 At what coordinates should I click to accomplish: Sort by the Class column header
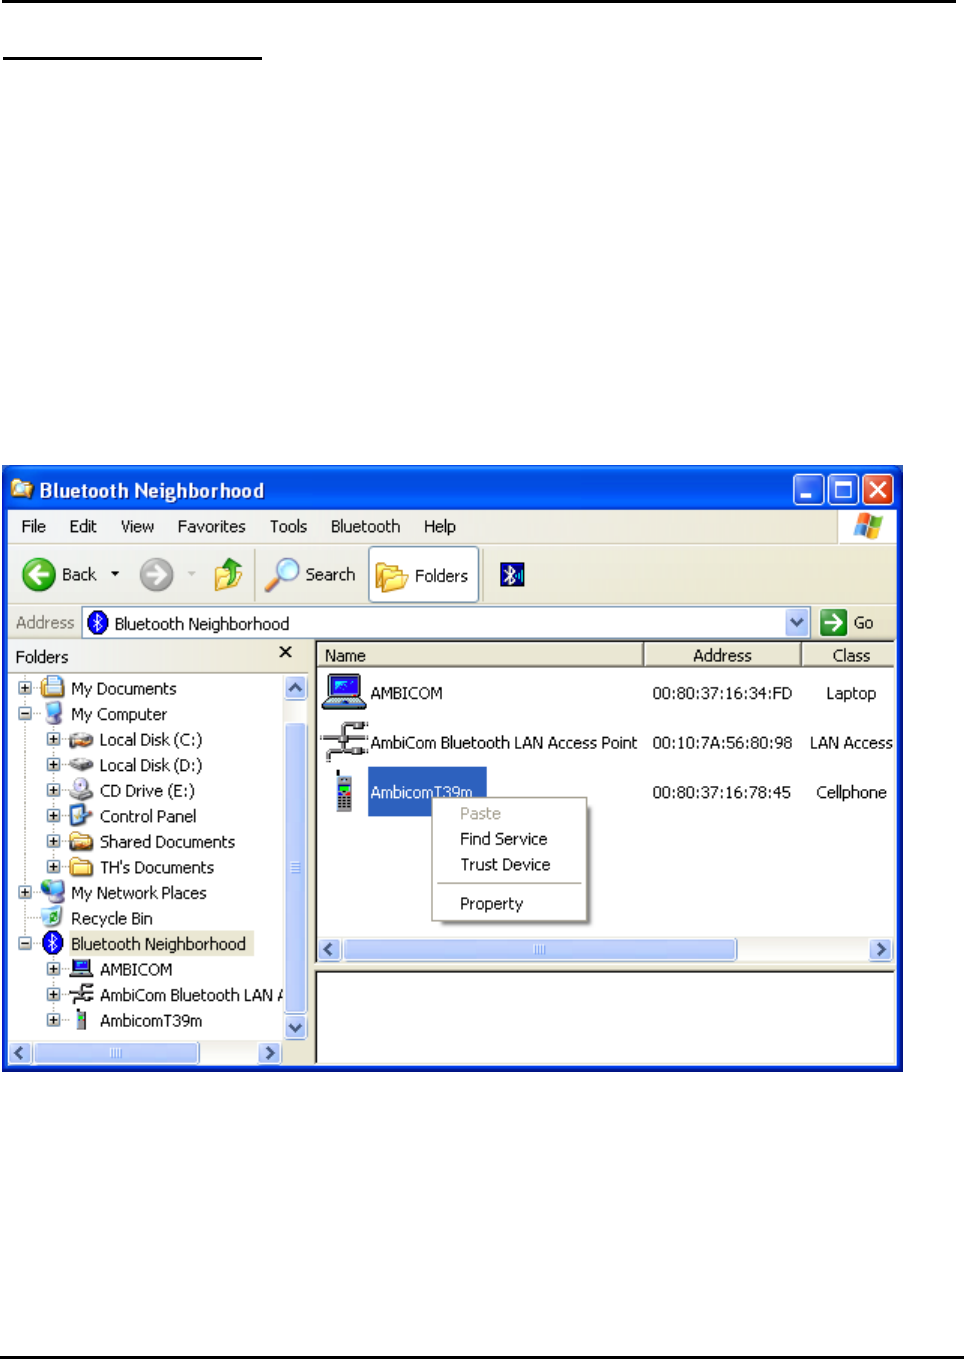pyautogui.click(x=849, y=655)
